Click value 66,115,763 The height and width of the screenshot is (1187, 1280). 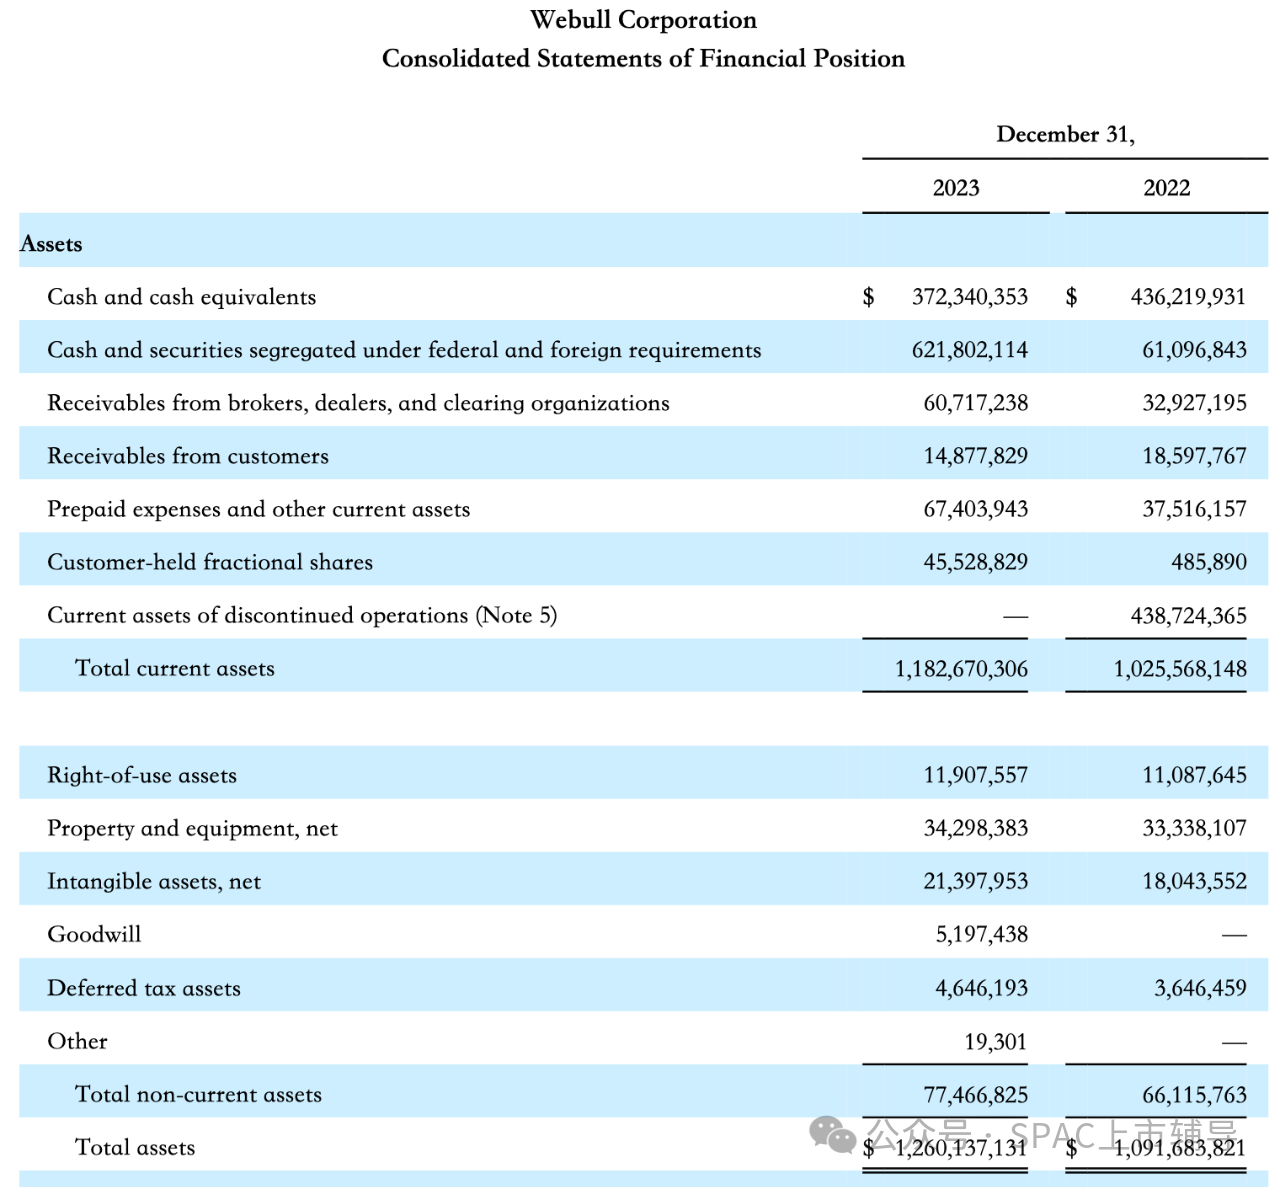[x=1194, y=1095]
